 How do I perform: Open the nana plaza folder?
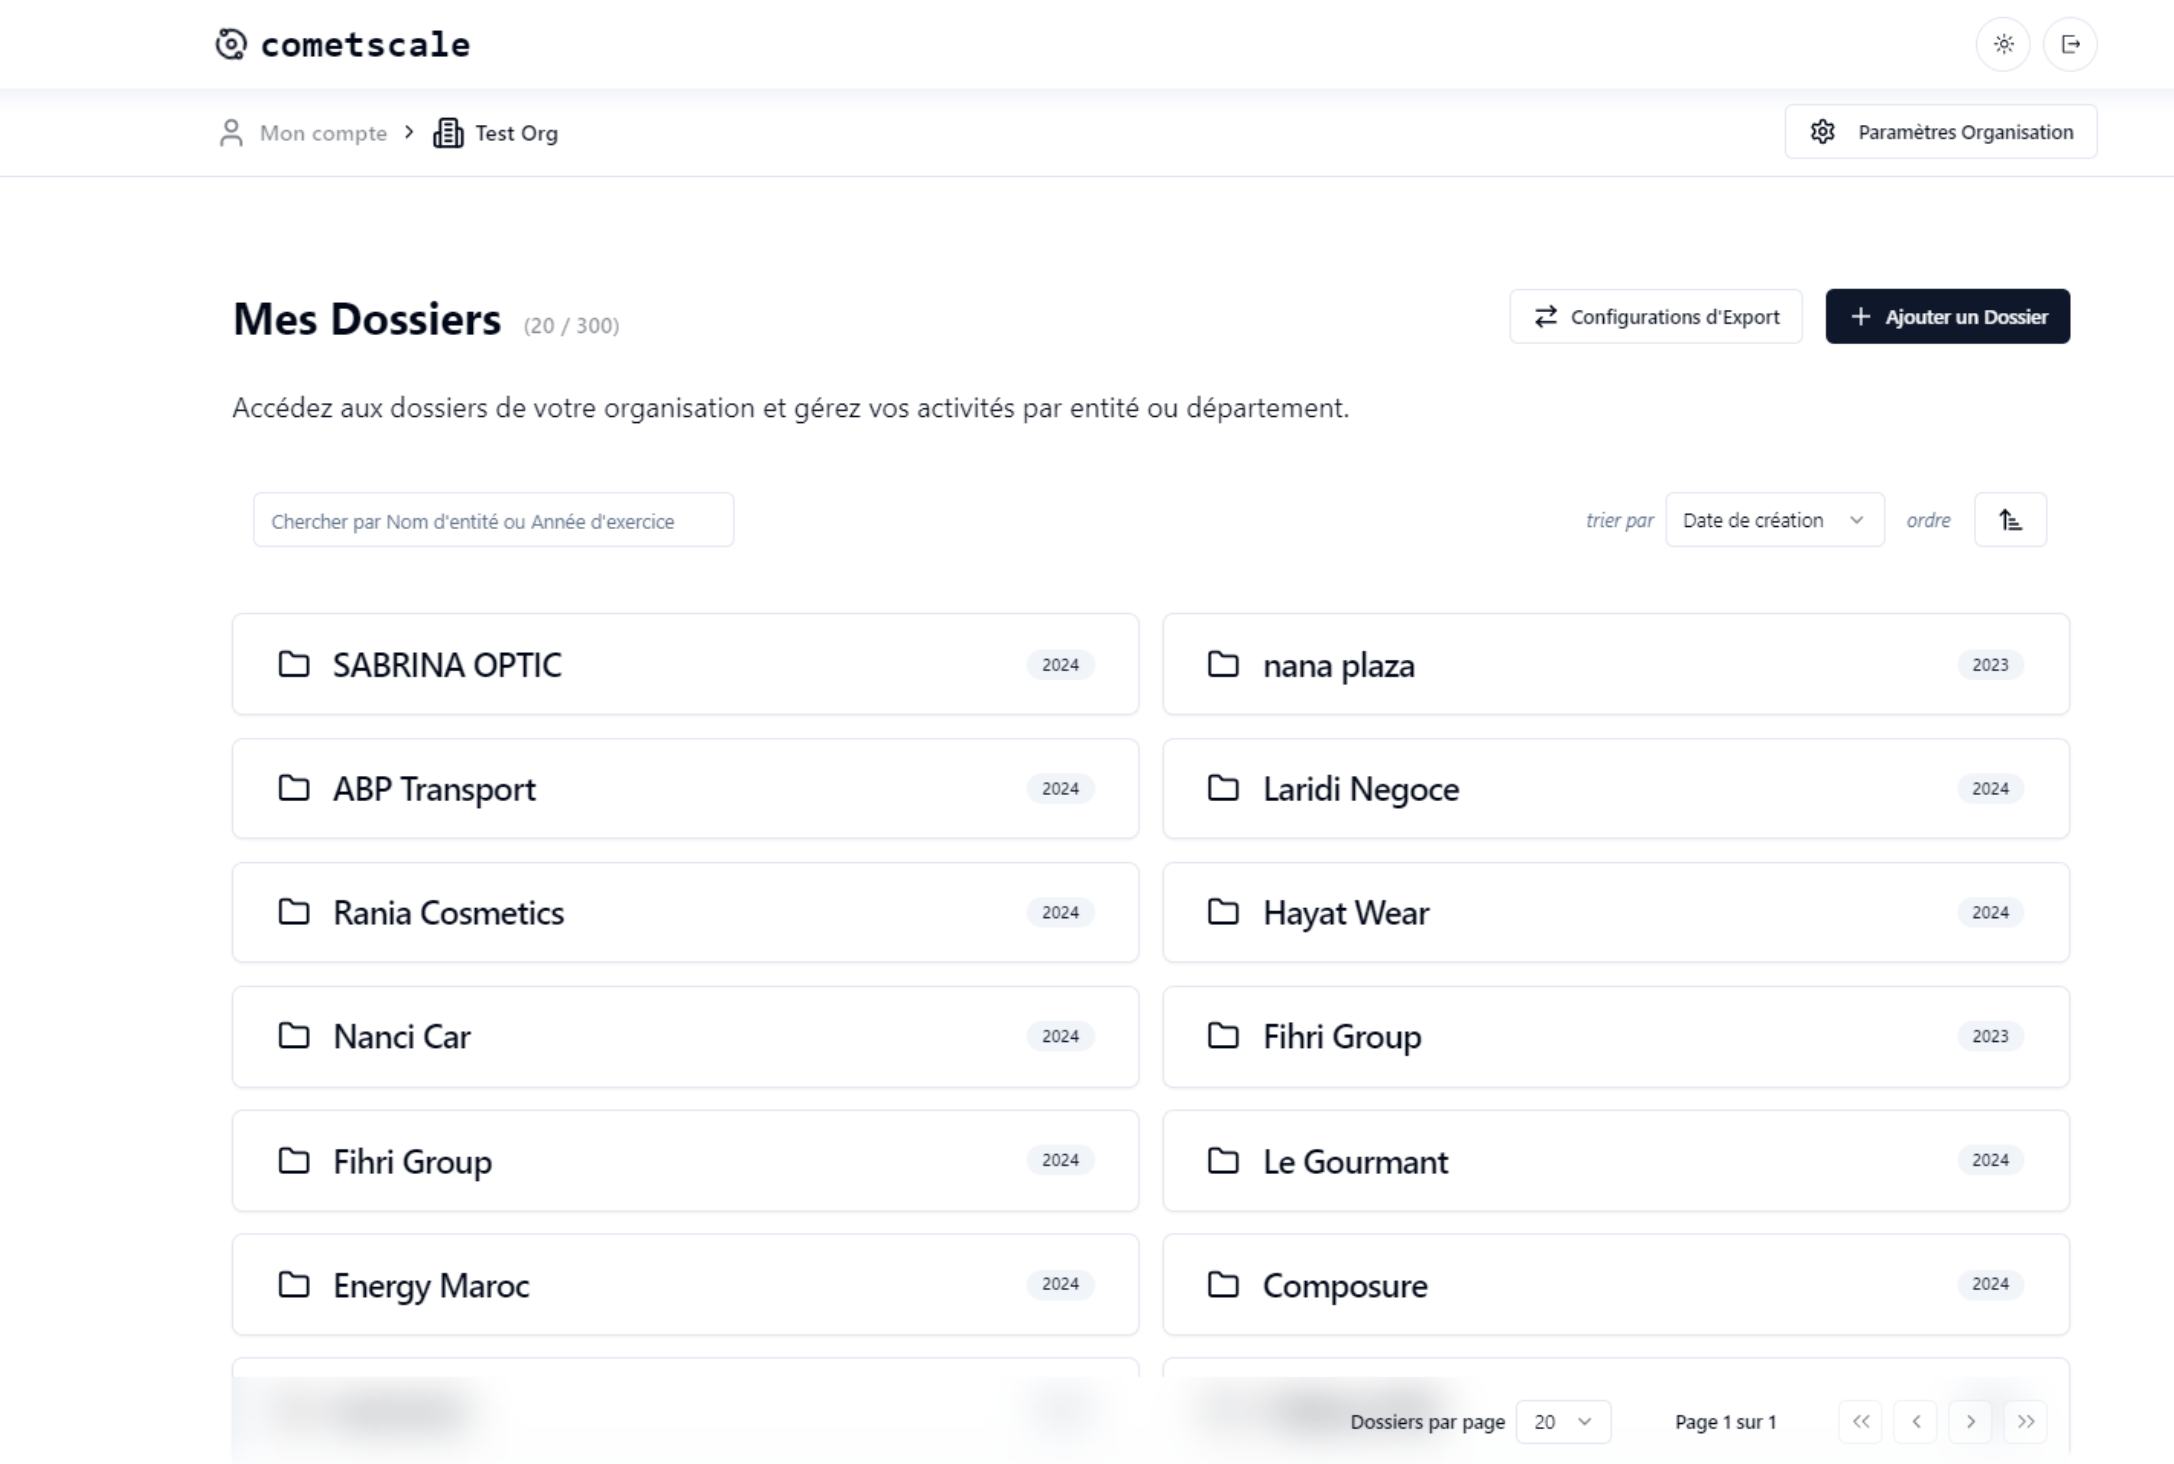(1338, 665)
